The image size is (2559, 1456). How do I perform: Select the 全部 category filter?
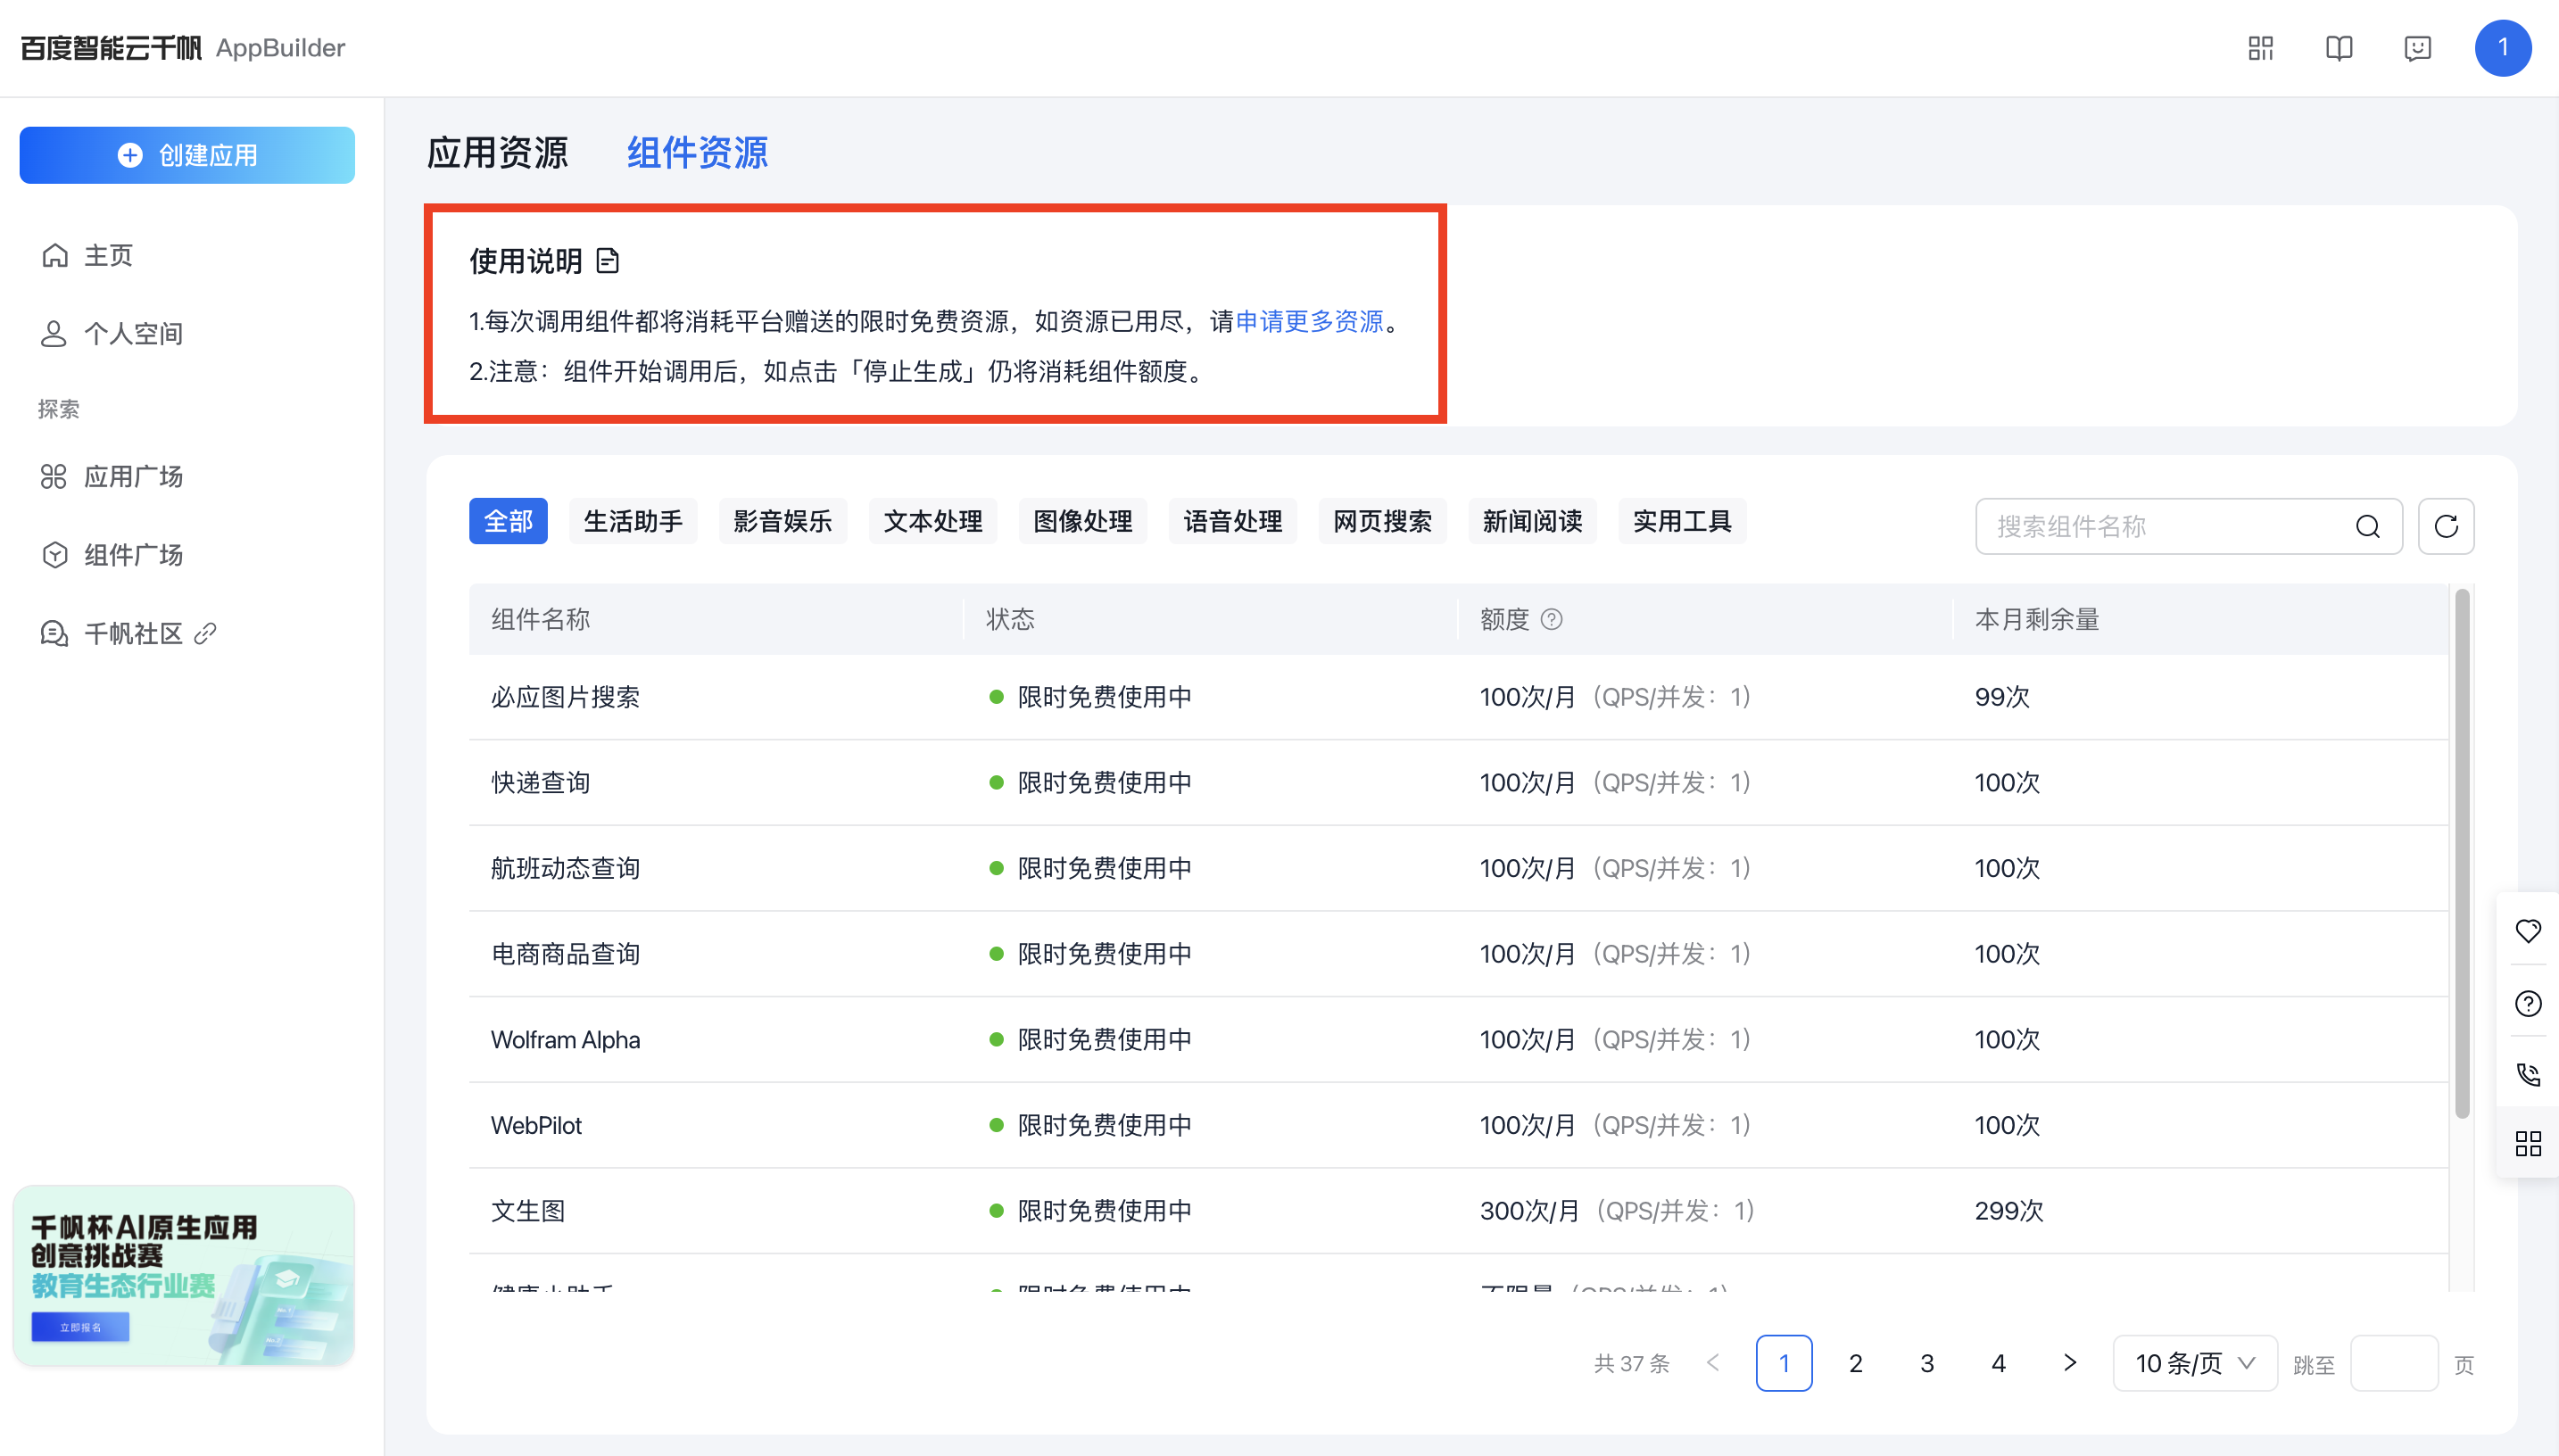(508, 521)
